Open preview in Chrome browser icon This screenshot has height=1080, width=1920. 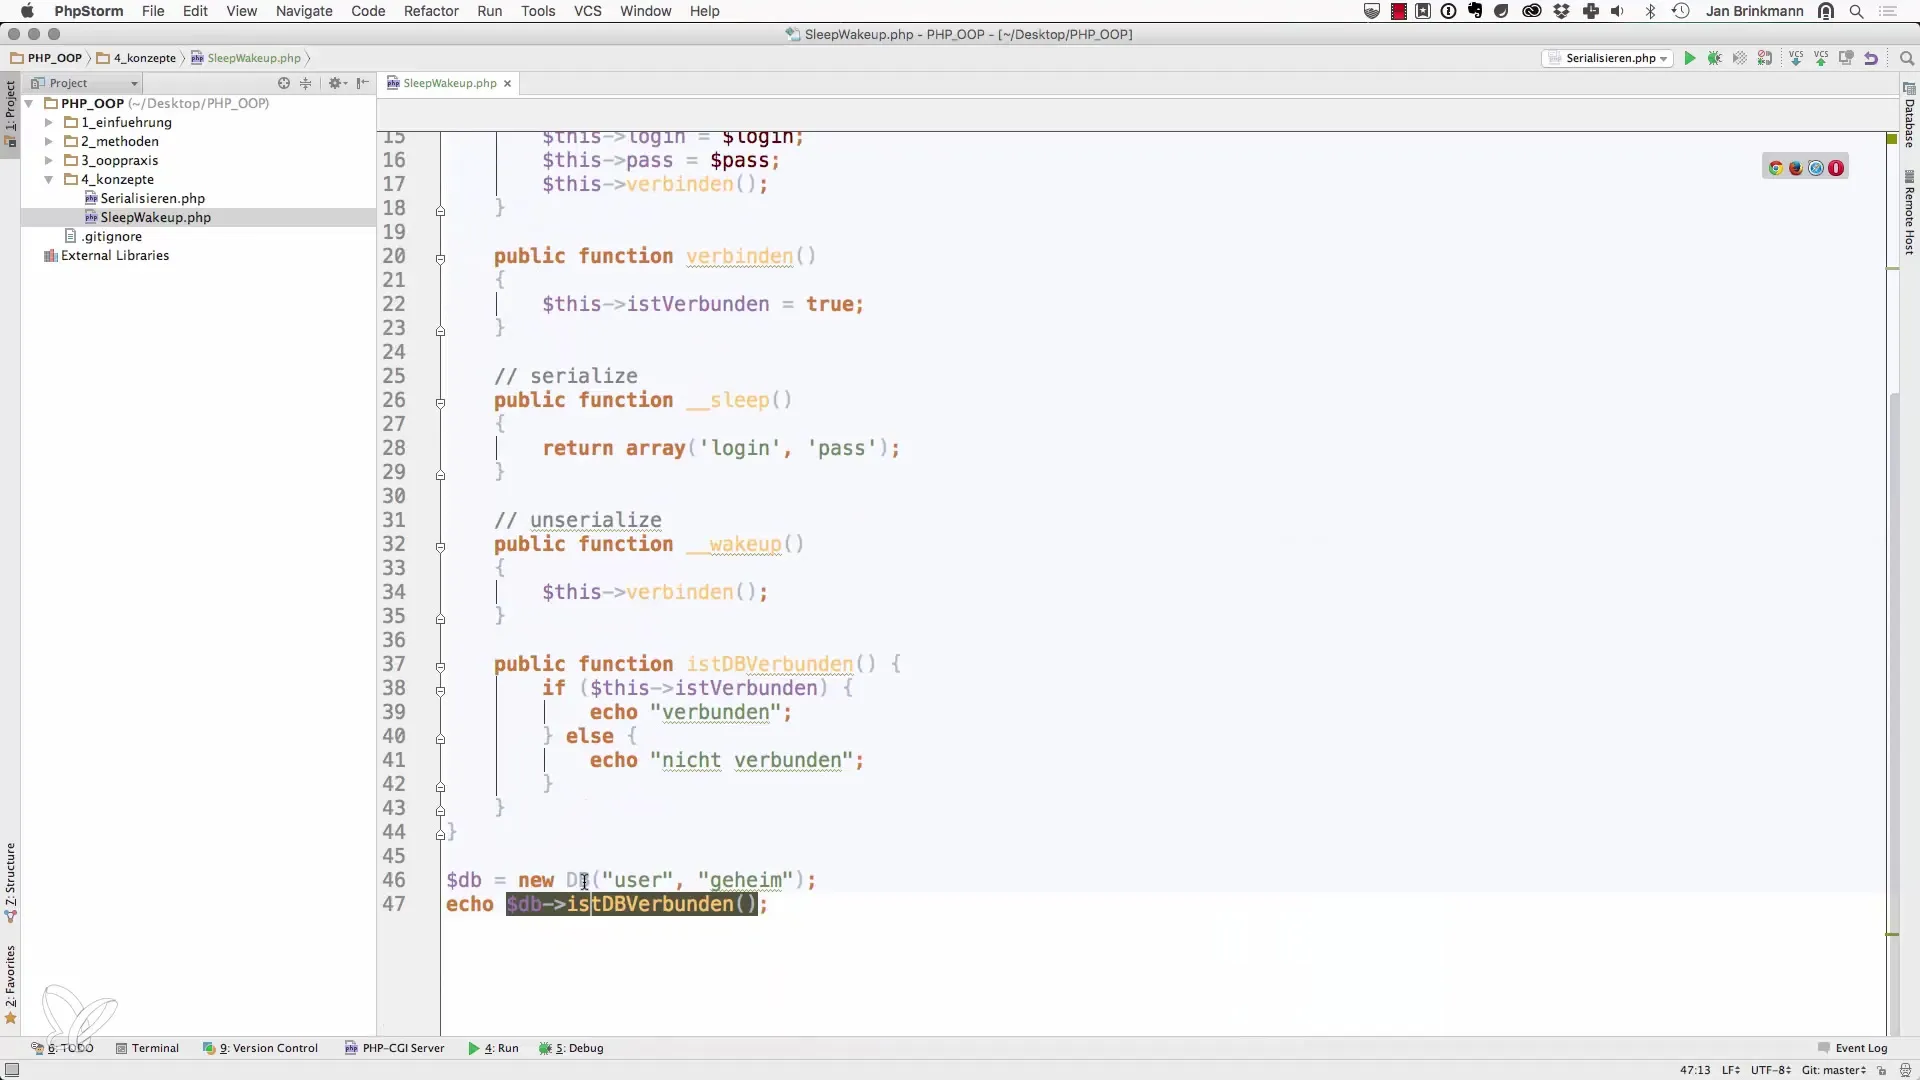pyautogui.click(x=1776, y=168)
